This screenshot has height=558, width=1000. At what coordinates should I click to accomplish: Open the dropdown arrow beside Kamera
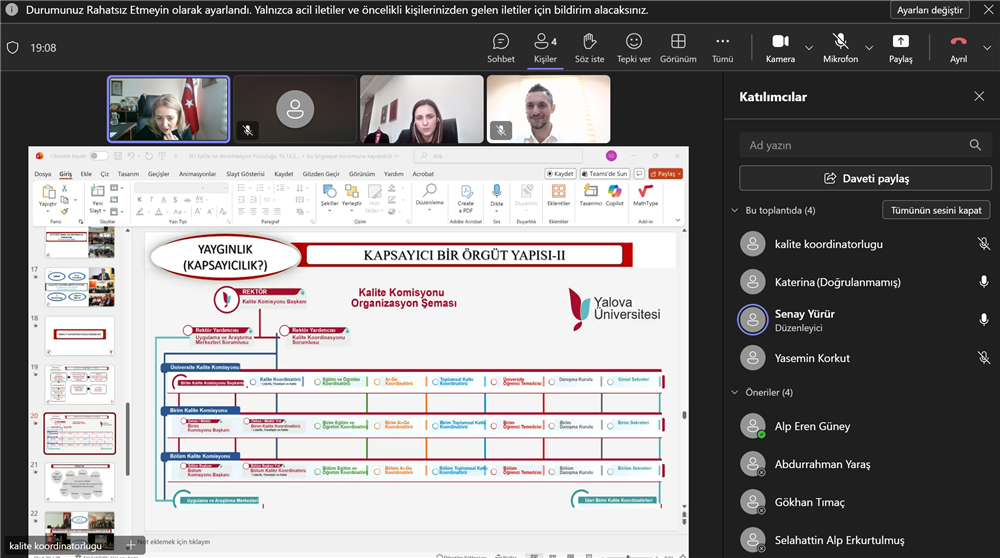(809, 47)
